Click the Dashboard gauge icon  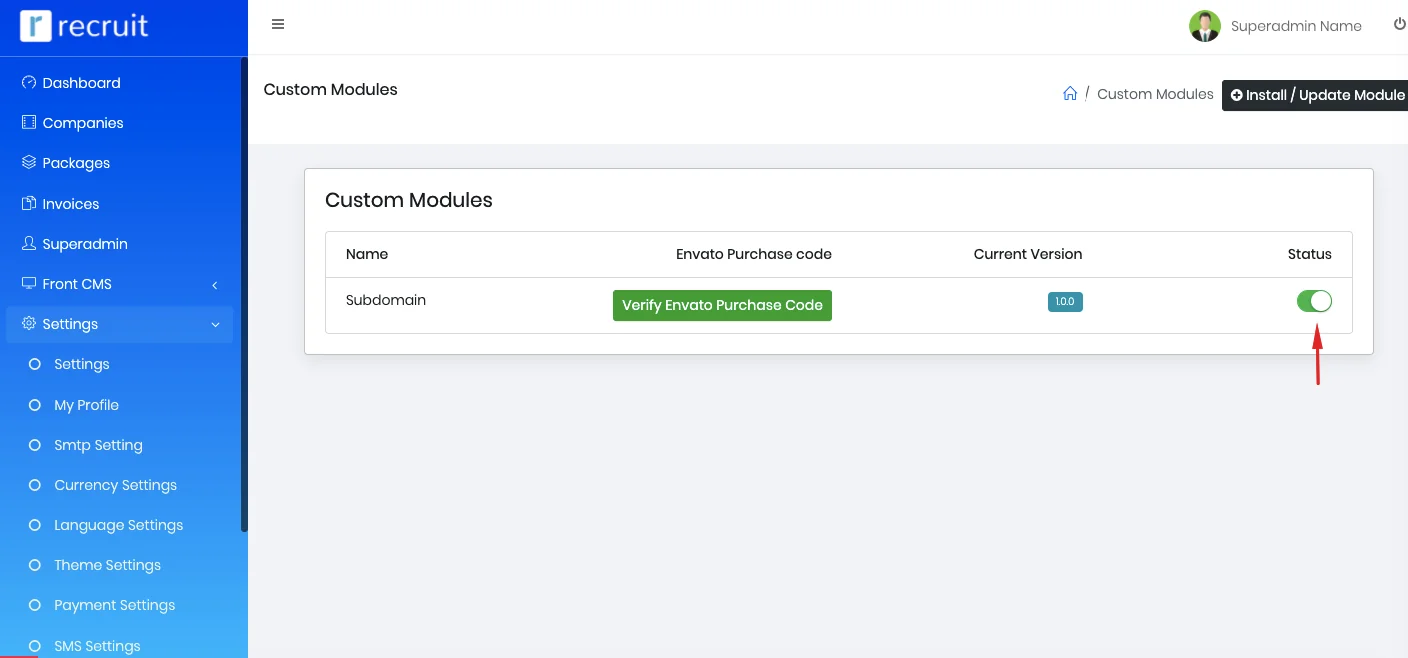(x=29, y=83)
